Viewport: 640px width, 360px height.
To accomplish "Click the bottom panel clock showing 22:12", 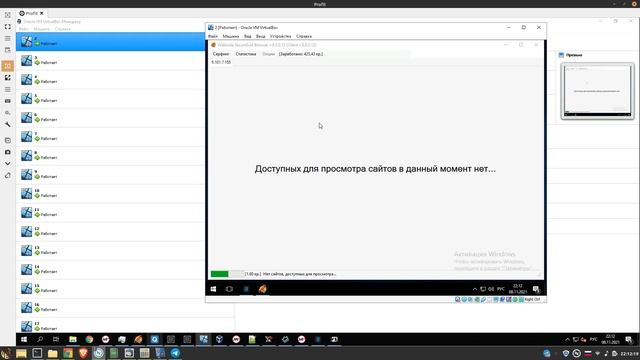I will [x=629, y=353].
